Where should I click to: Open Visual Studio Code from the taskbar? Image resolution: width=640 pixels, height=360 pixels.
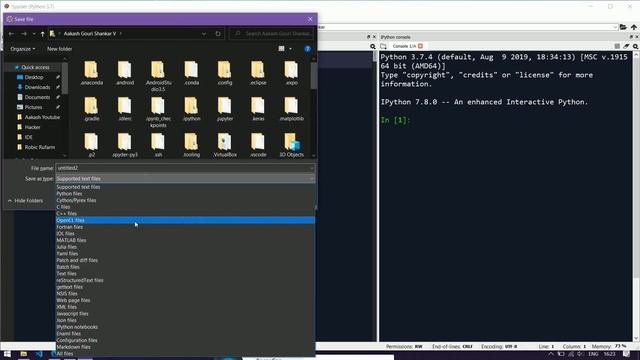[x=39, y=354]
